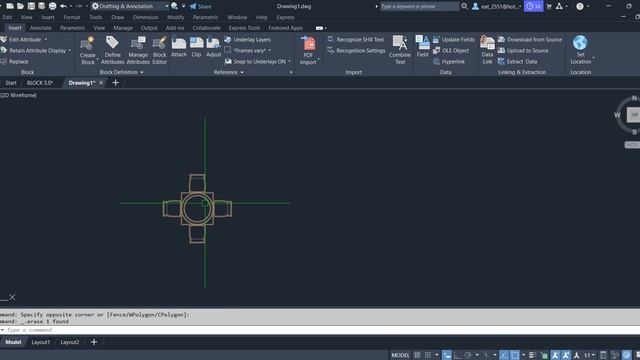Screen dimensions: 640x360
Task: Toggle 2D object snap in the status bar
Action: point(515,355)
